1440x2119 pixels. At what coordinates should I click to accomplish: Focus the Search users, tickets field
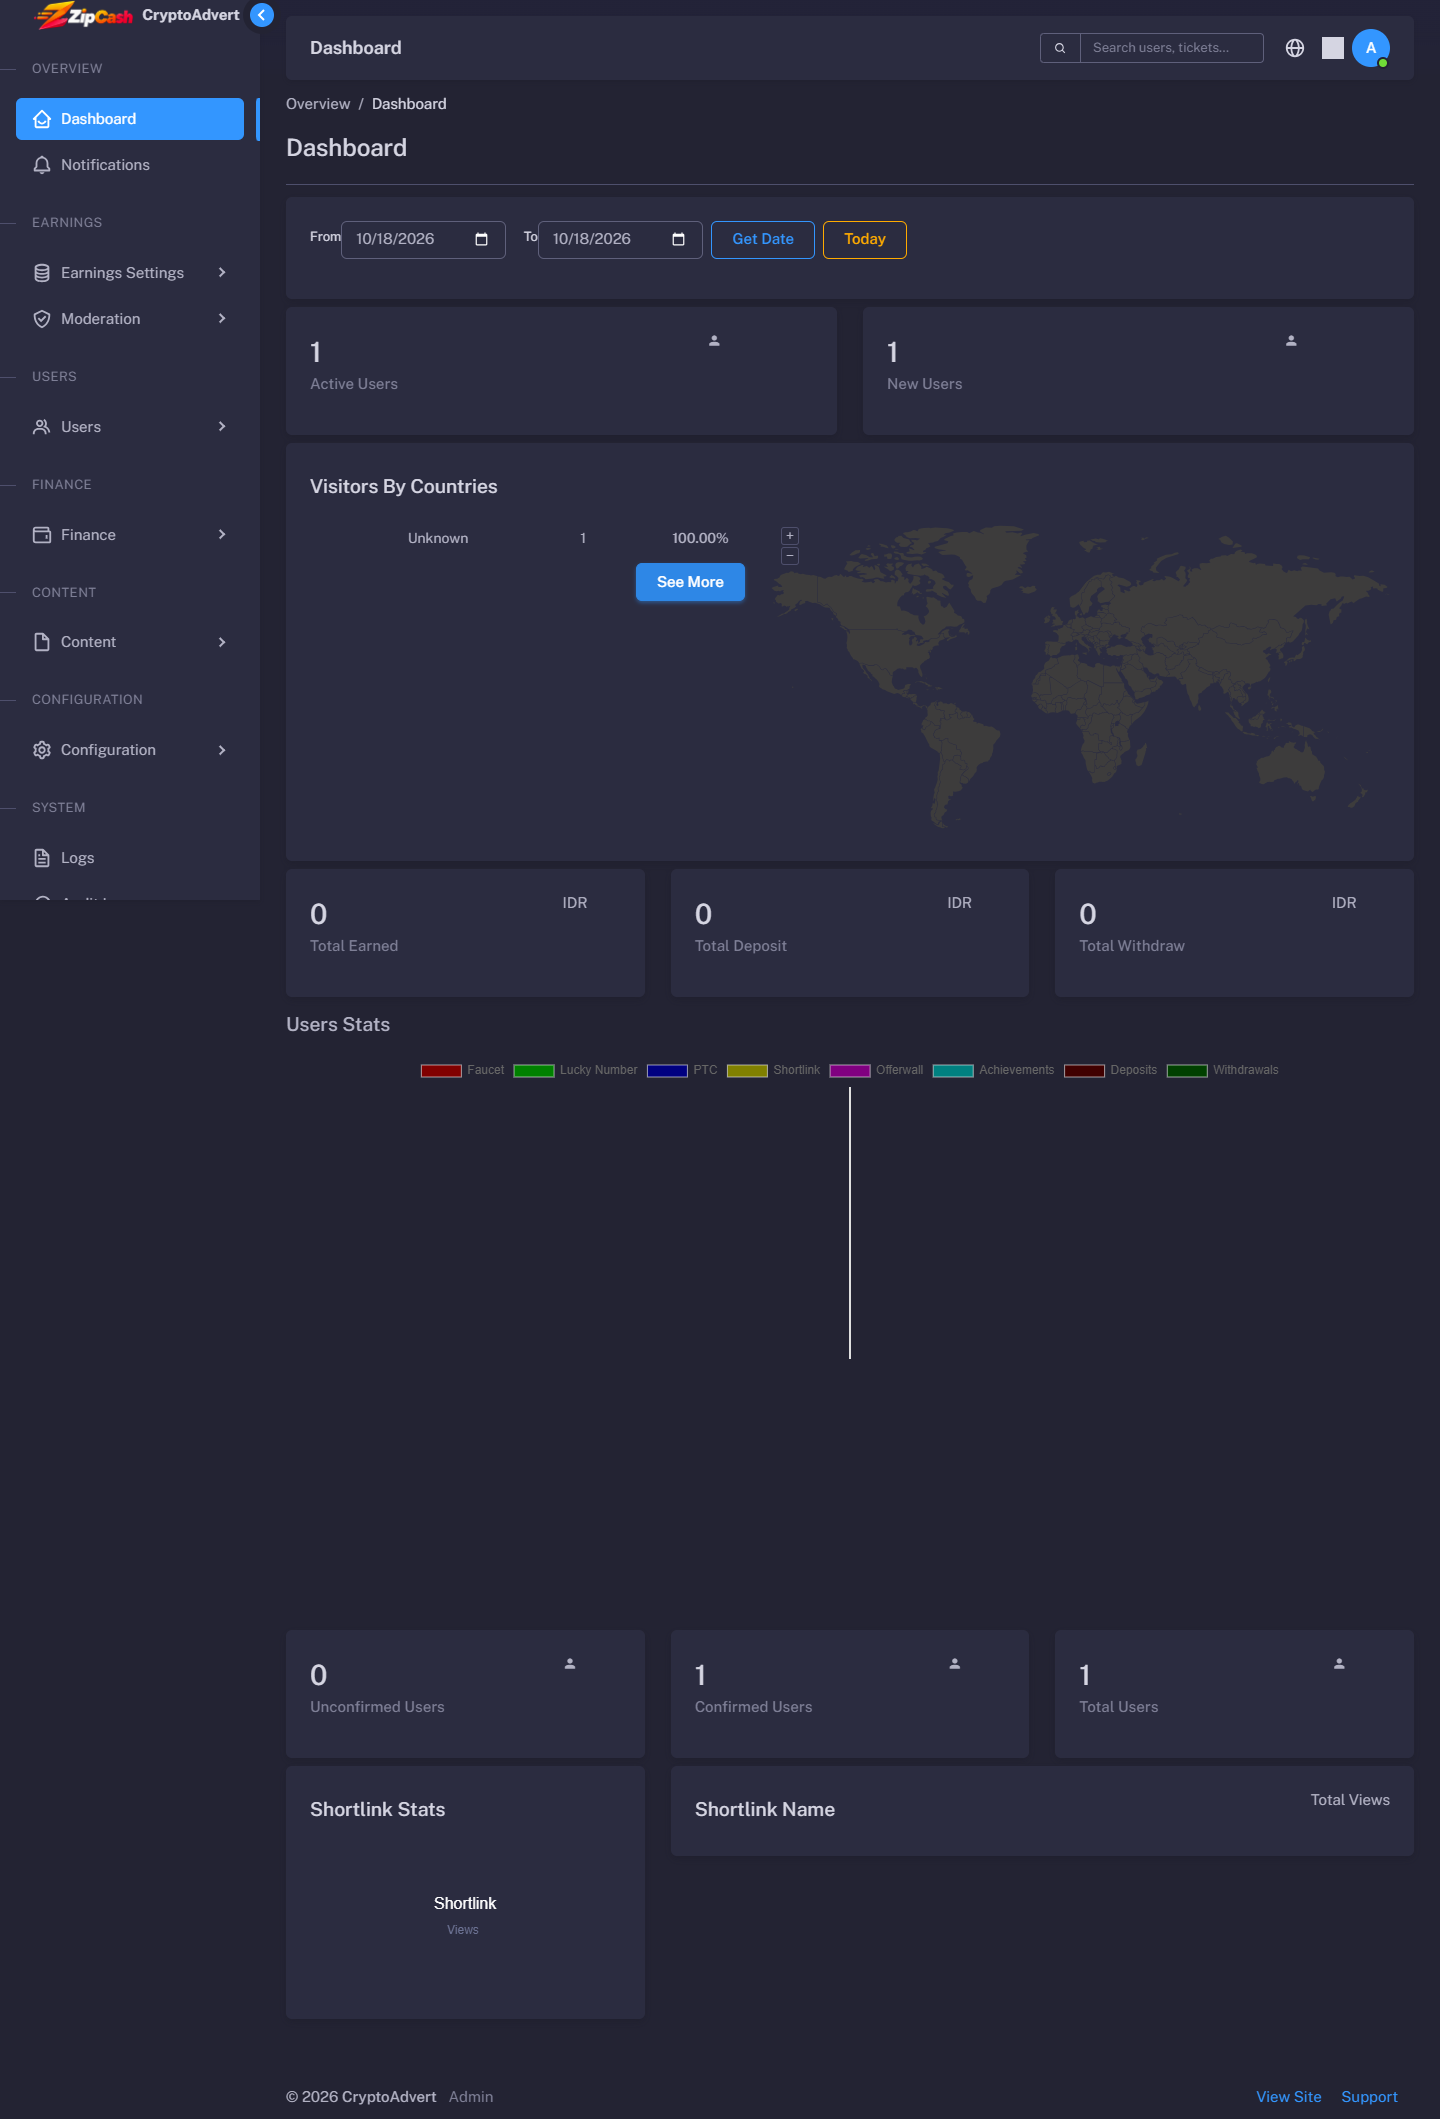click(x=1172, y=48)
